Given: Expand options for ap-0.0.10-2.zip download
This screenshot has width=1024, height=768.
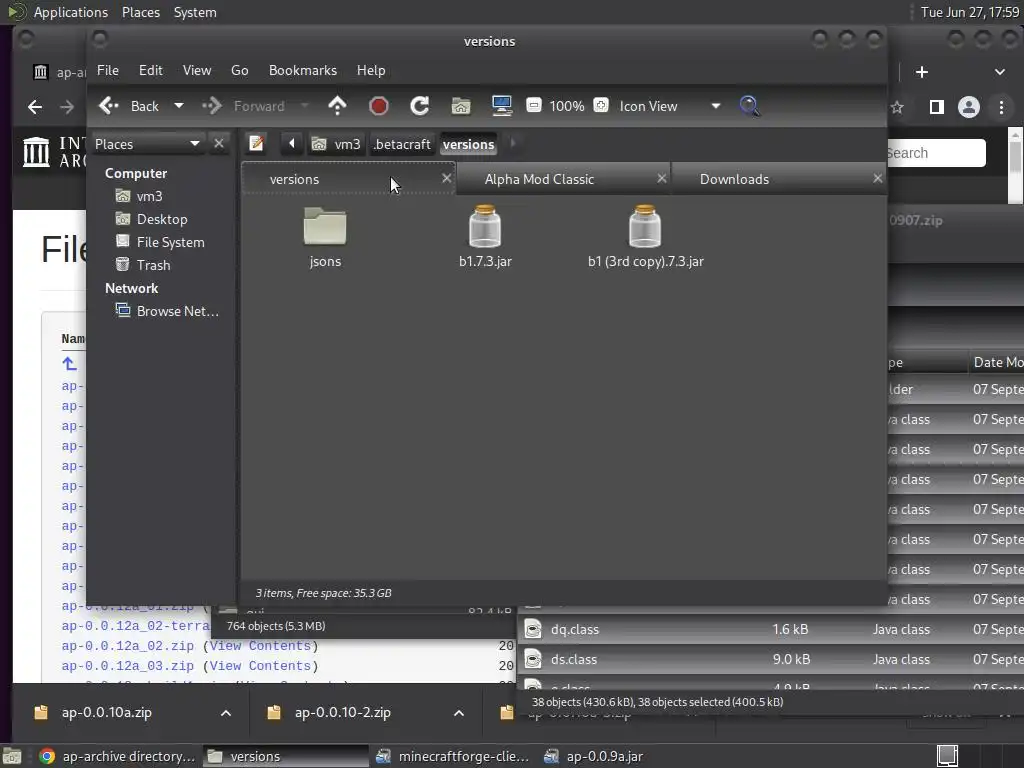Looking at the screenshot, I should [458, 712].
